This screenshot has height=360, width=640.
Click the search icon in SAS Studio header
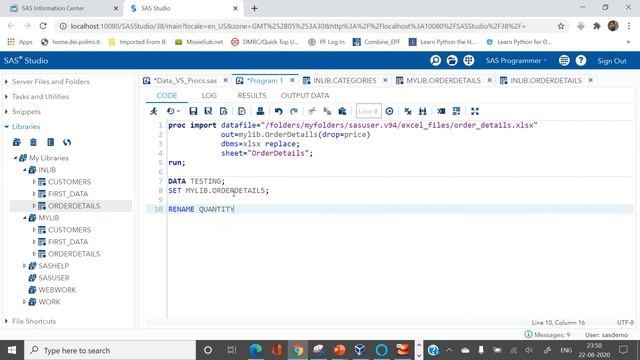435,61
